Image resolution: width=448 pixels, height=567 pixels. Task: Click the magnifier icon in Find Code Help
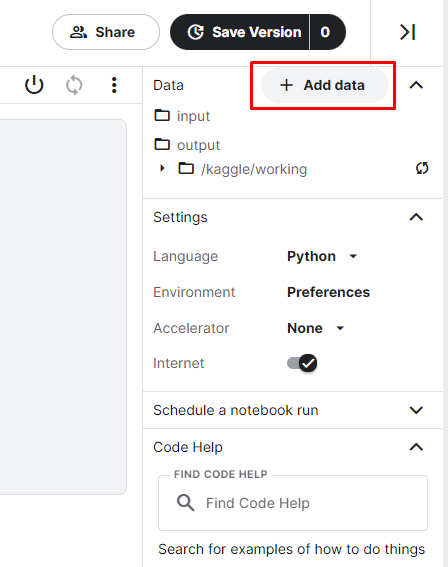[185, 503]
